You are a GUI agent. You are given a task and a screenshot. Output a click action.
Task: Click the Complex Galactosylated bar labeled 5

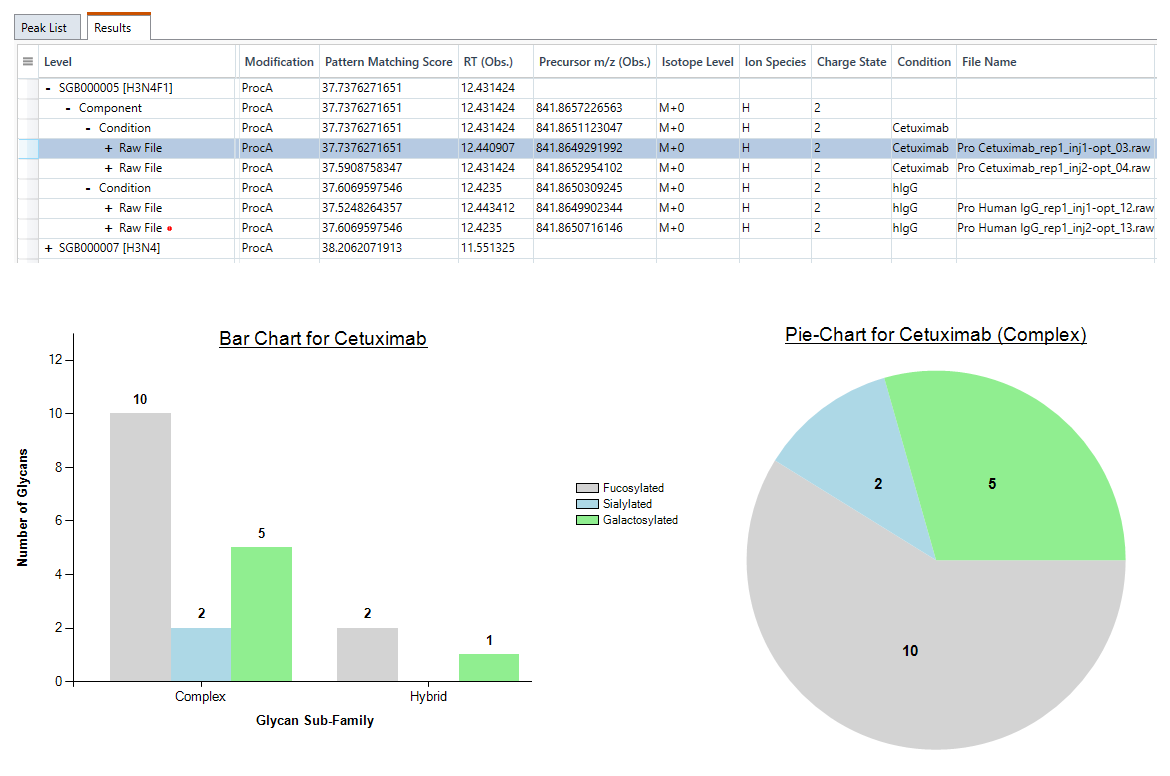[261, 614]
